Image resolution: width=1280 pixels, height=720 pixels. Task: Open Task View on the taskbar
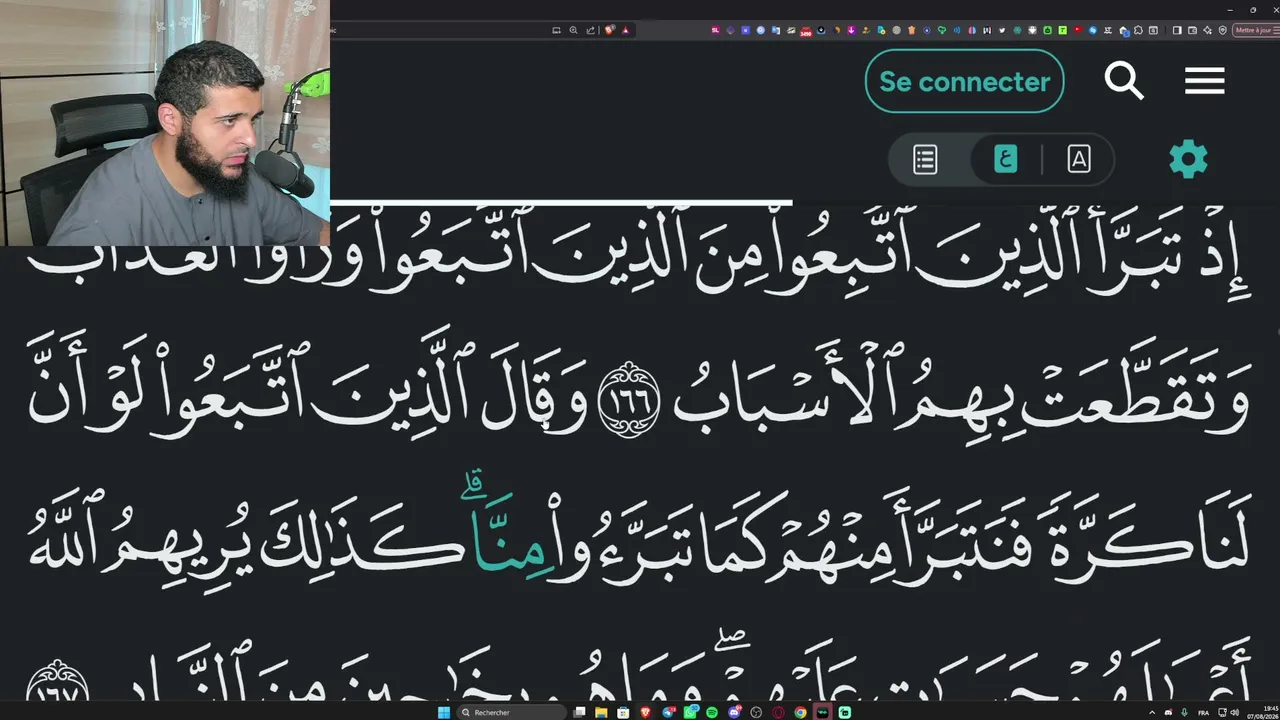tap(579, 712)
